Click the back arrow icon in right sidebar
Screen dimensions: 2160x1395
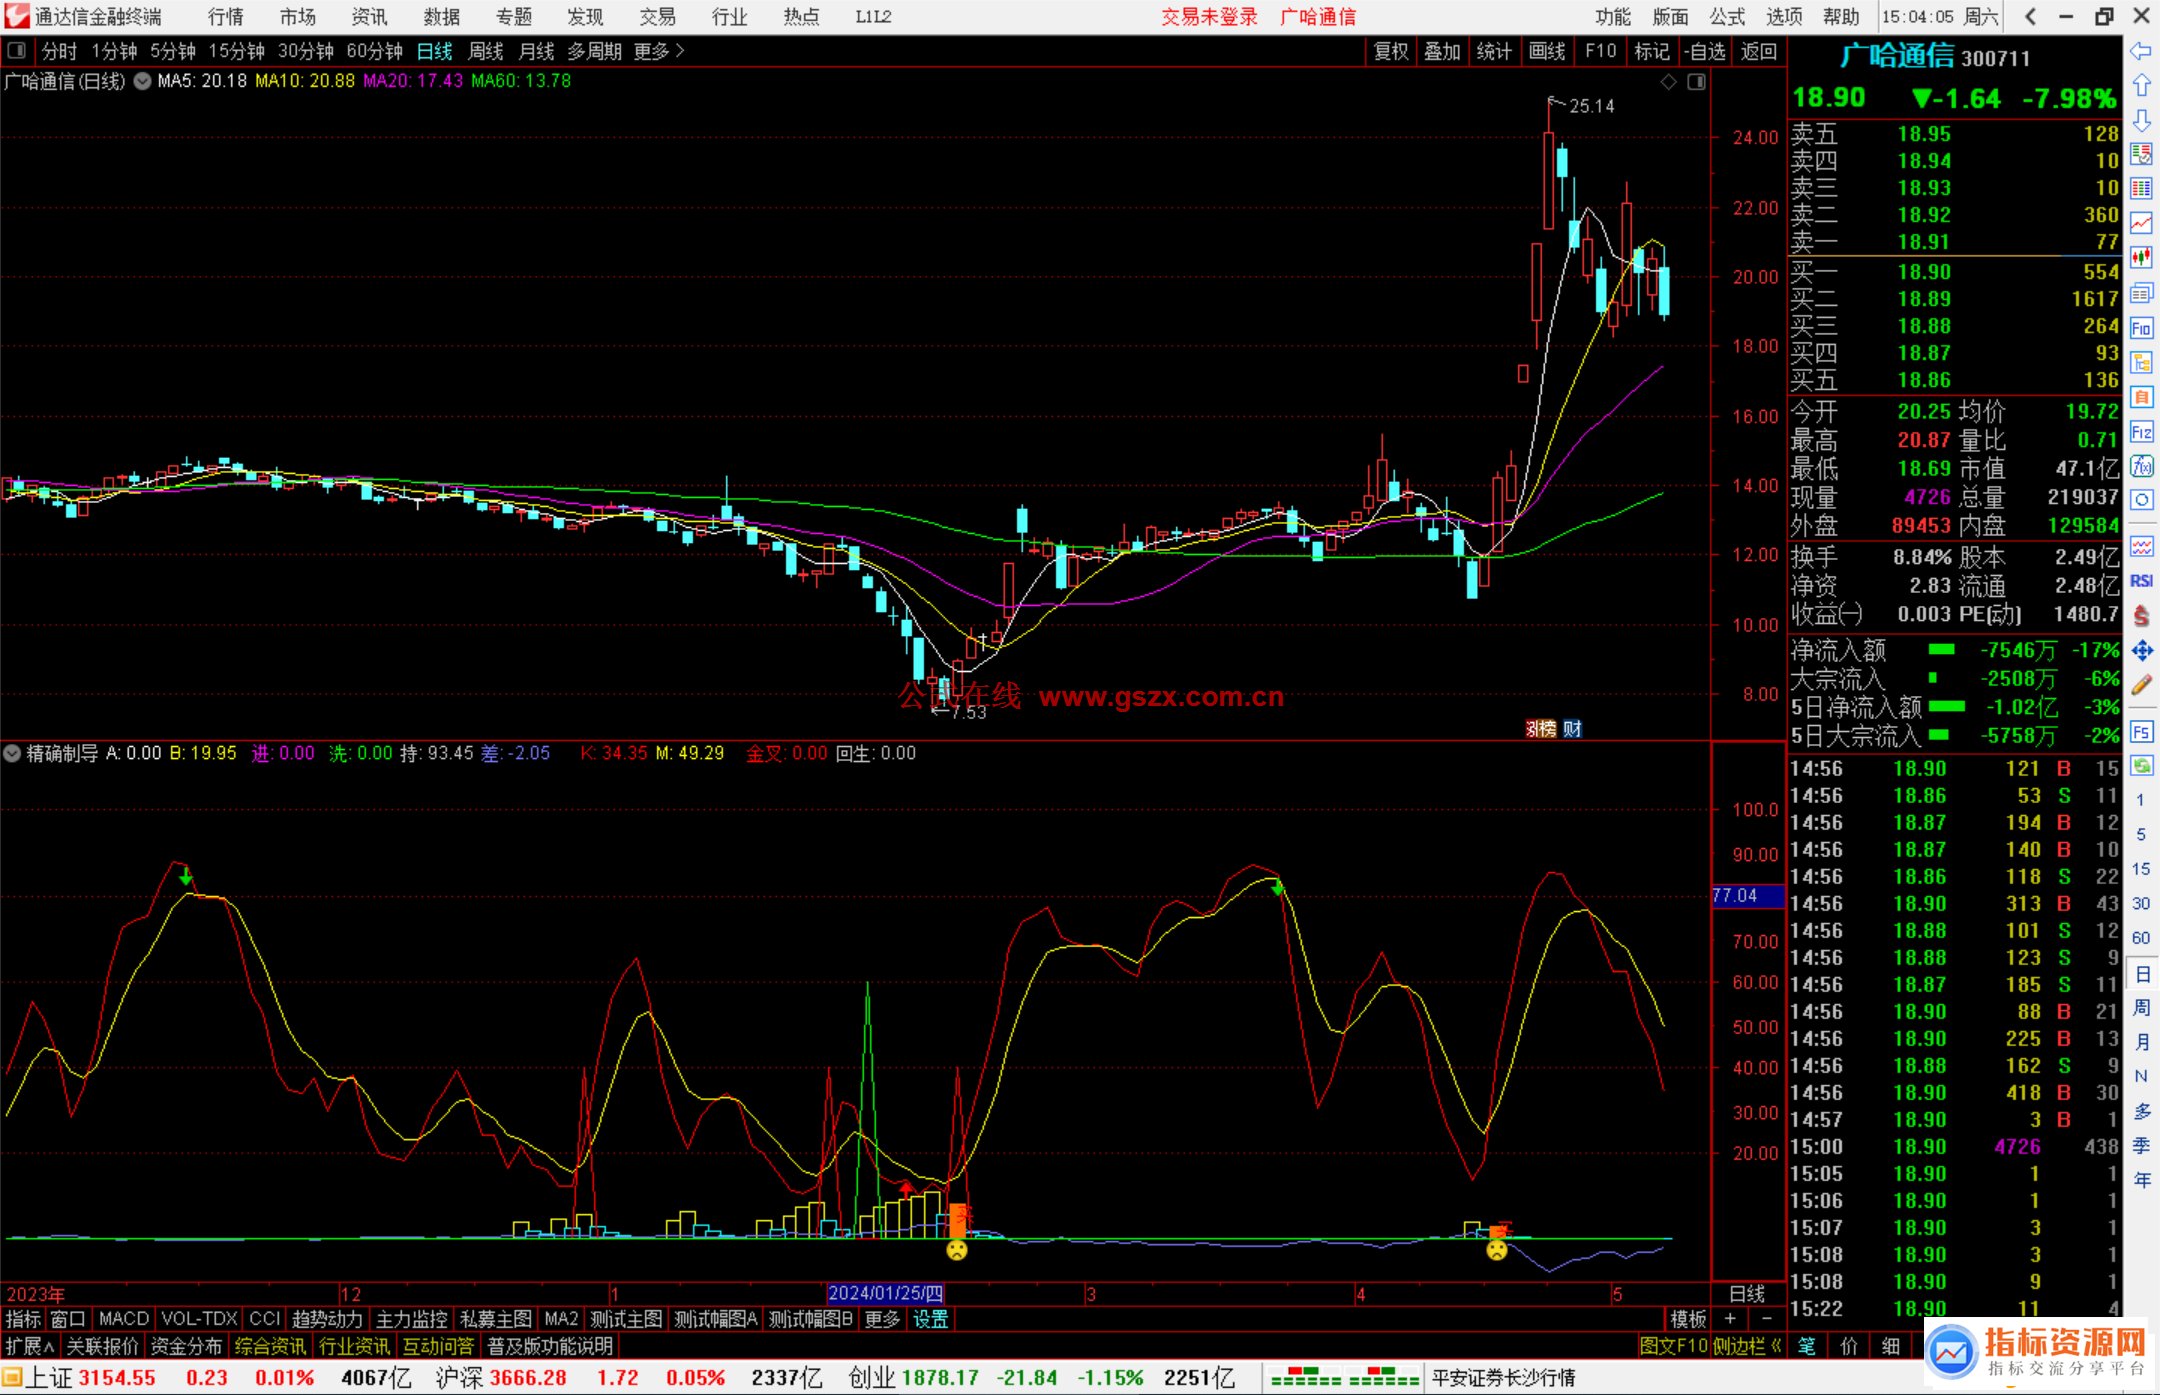2141,51
